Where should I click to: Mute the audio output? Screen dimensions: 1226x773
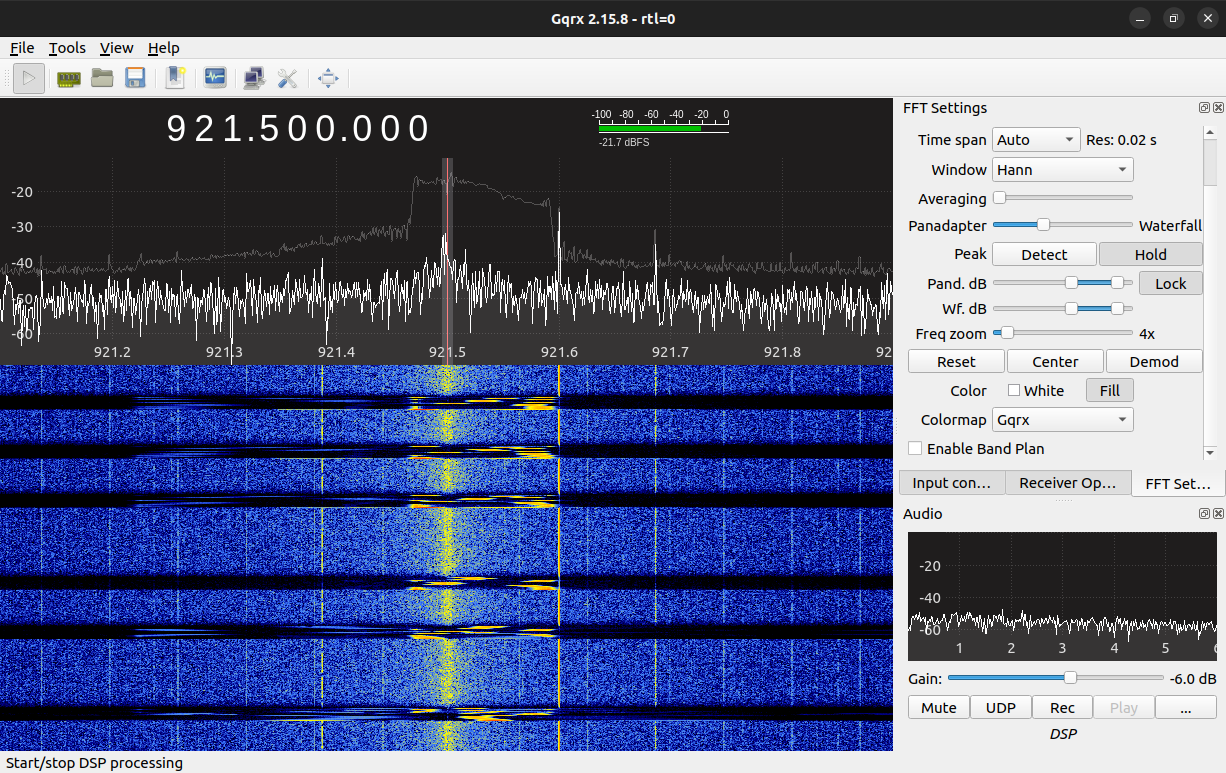939,708
